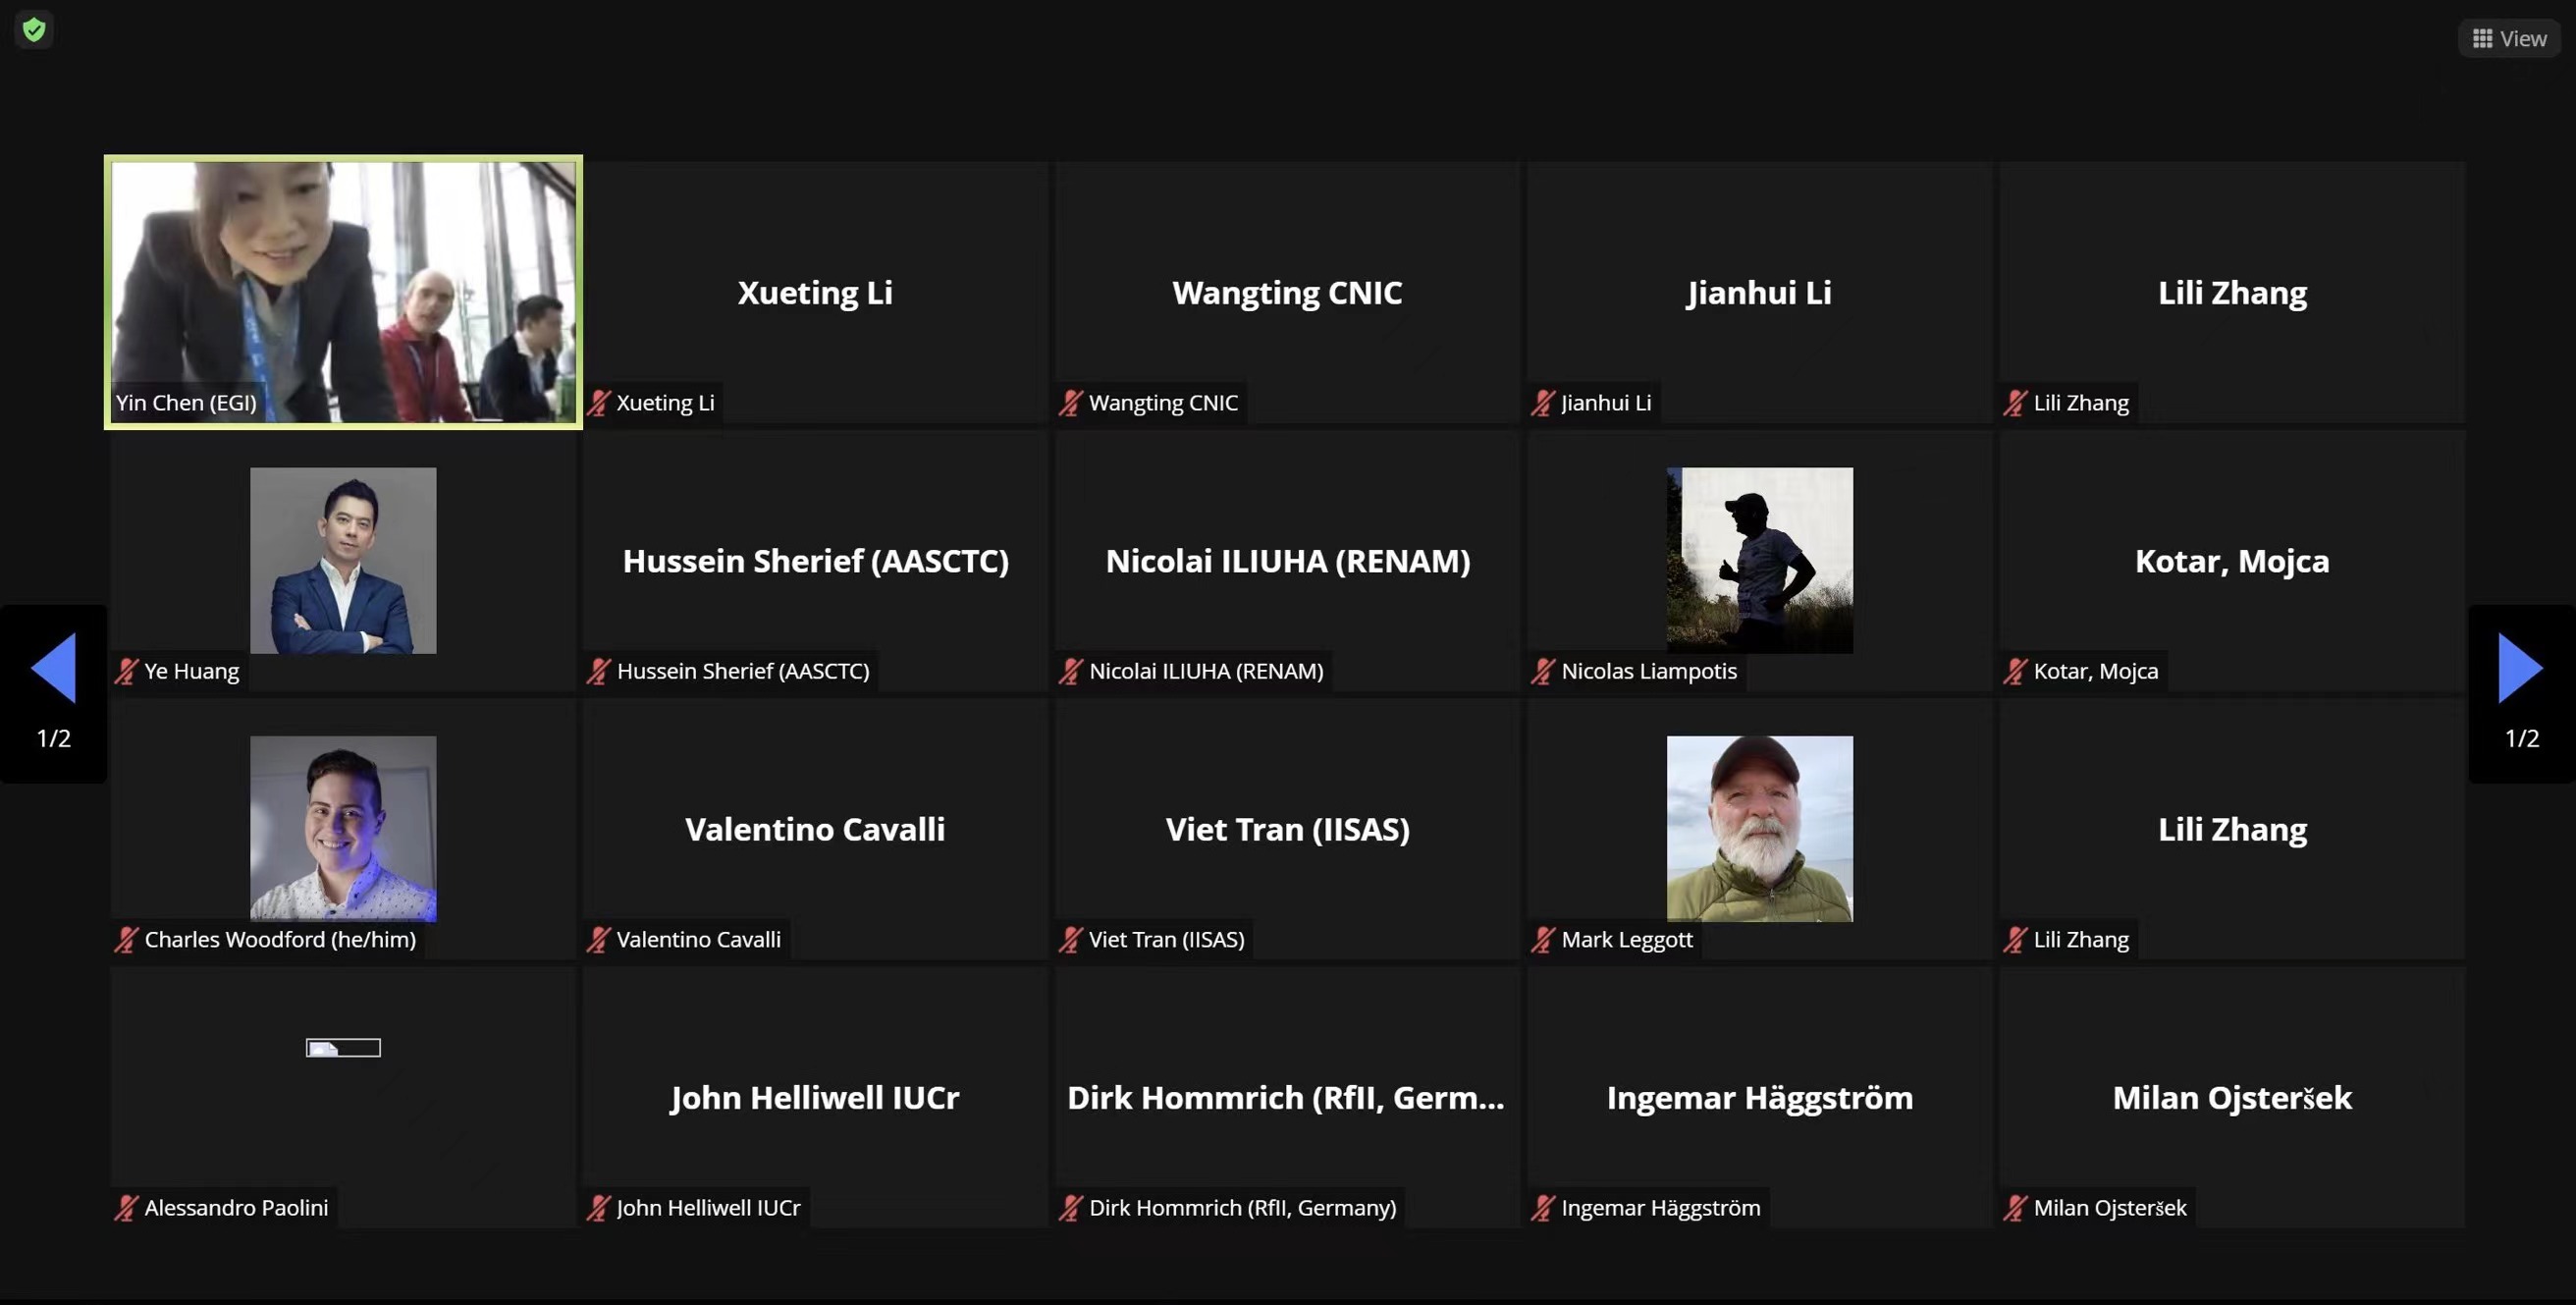The image size is (2576, 1305).
Task: Click muted mic icon next to Wangting CNIC
Action: click(x=1071, y=403)
